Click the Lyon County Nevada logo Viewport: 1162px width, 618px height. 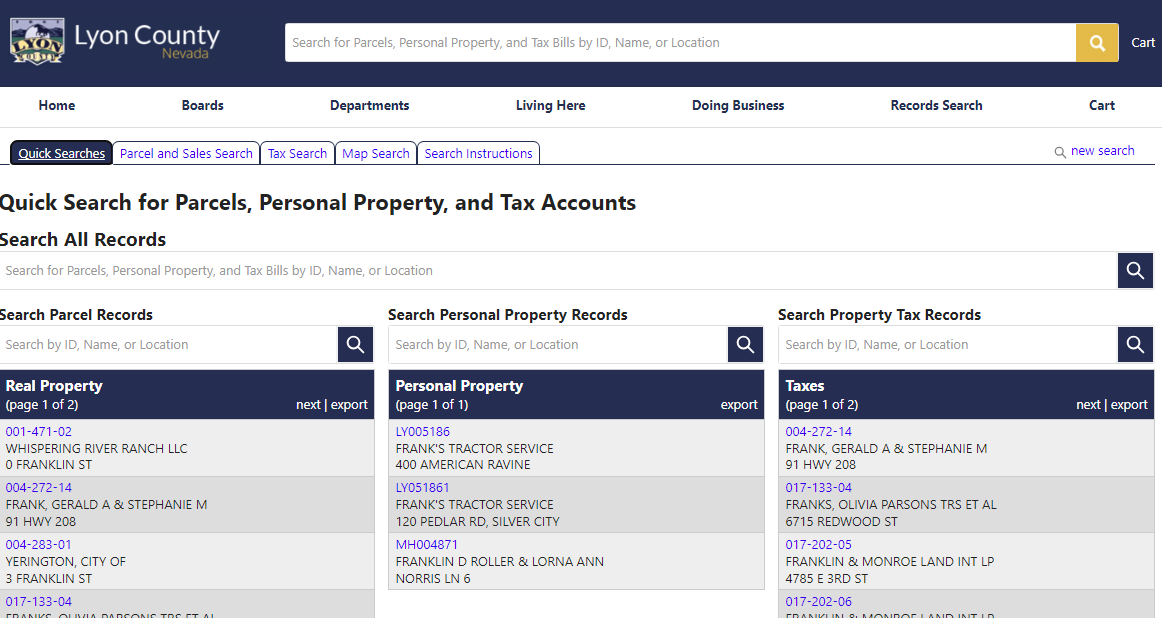[115, 41]
